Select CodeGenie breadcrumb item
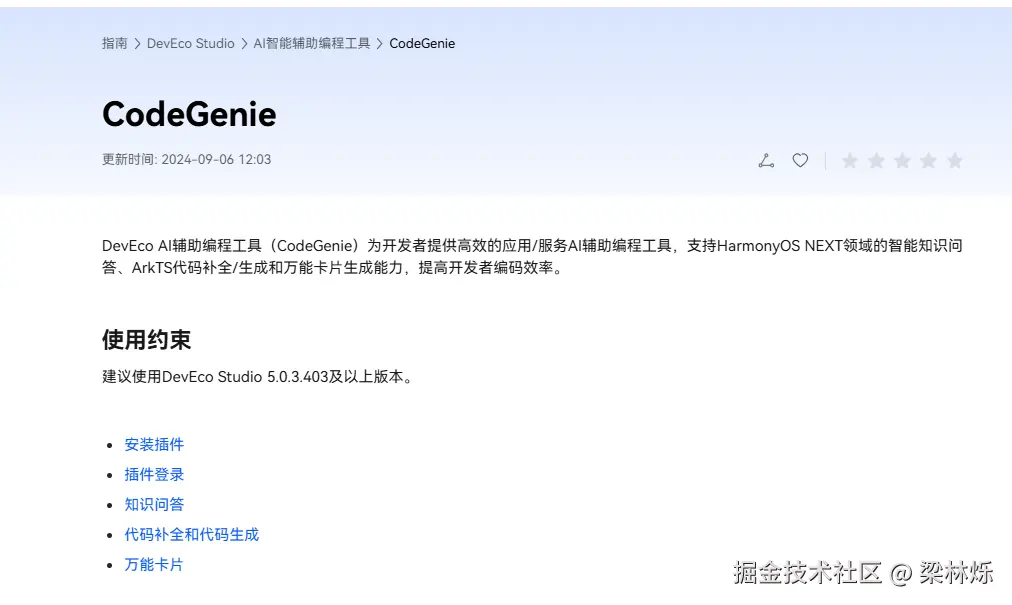Screen dimensions: 1012x605 click(421, 43)
